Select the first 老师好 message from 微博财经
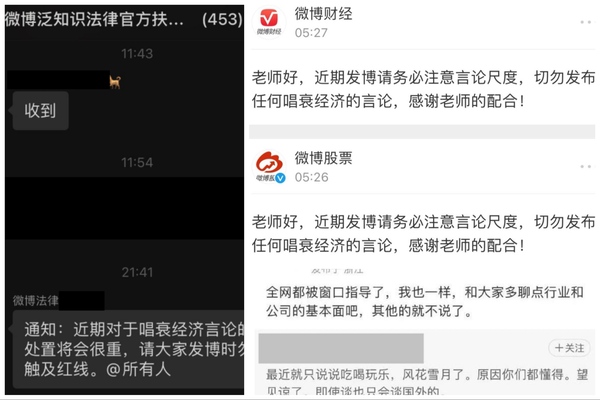600x400 pixels. [x=423, y=89]
